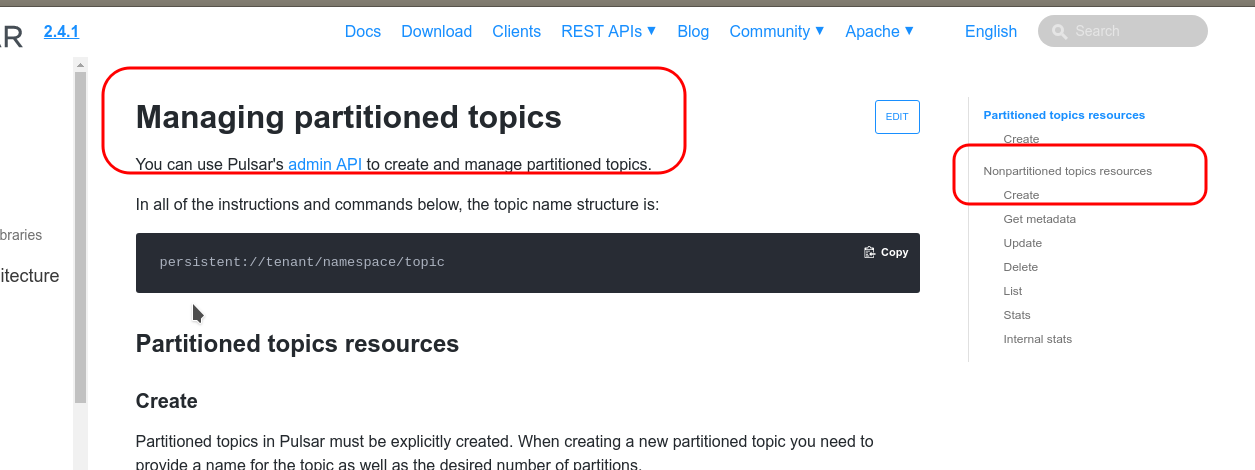This screenshot has width=1255, height=470.
Task: Click the Managing partitioned topics heading
Action: 348,117
